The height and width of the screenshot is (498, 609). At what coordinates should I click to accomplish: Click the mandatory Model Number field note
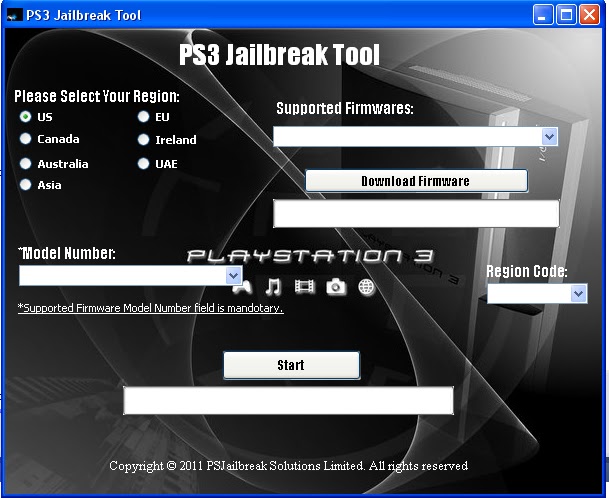point(151,308)
